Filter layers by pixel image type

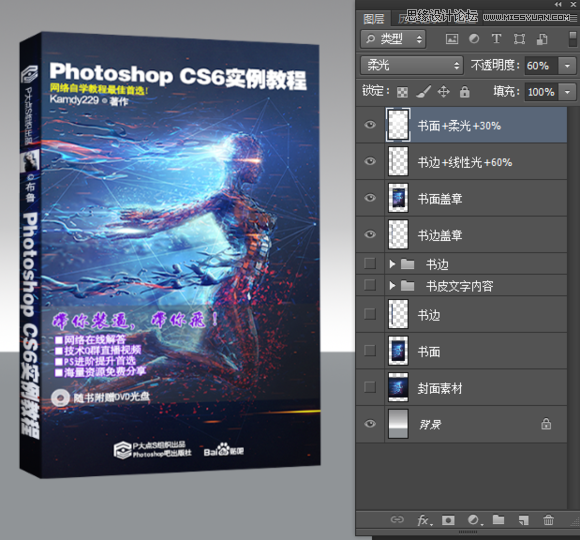[x=452, y=39]
